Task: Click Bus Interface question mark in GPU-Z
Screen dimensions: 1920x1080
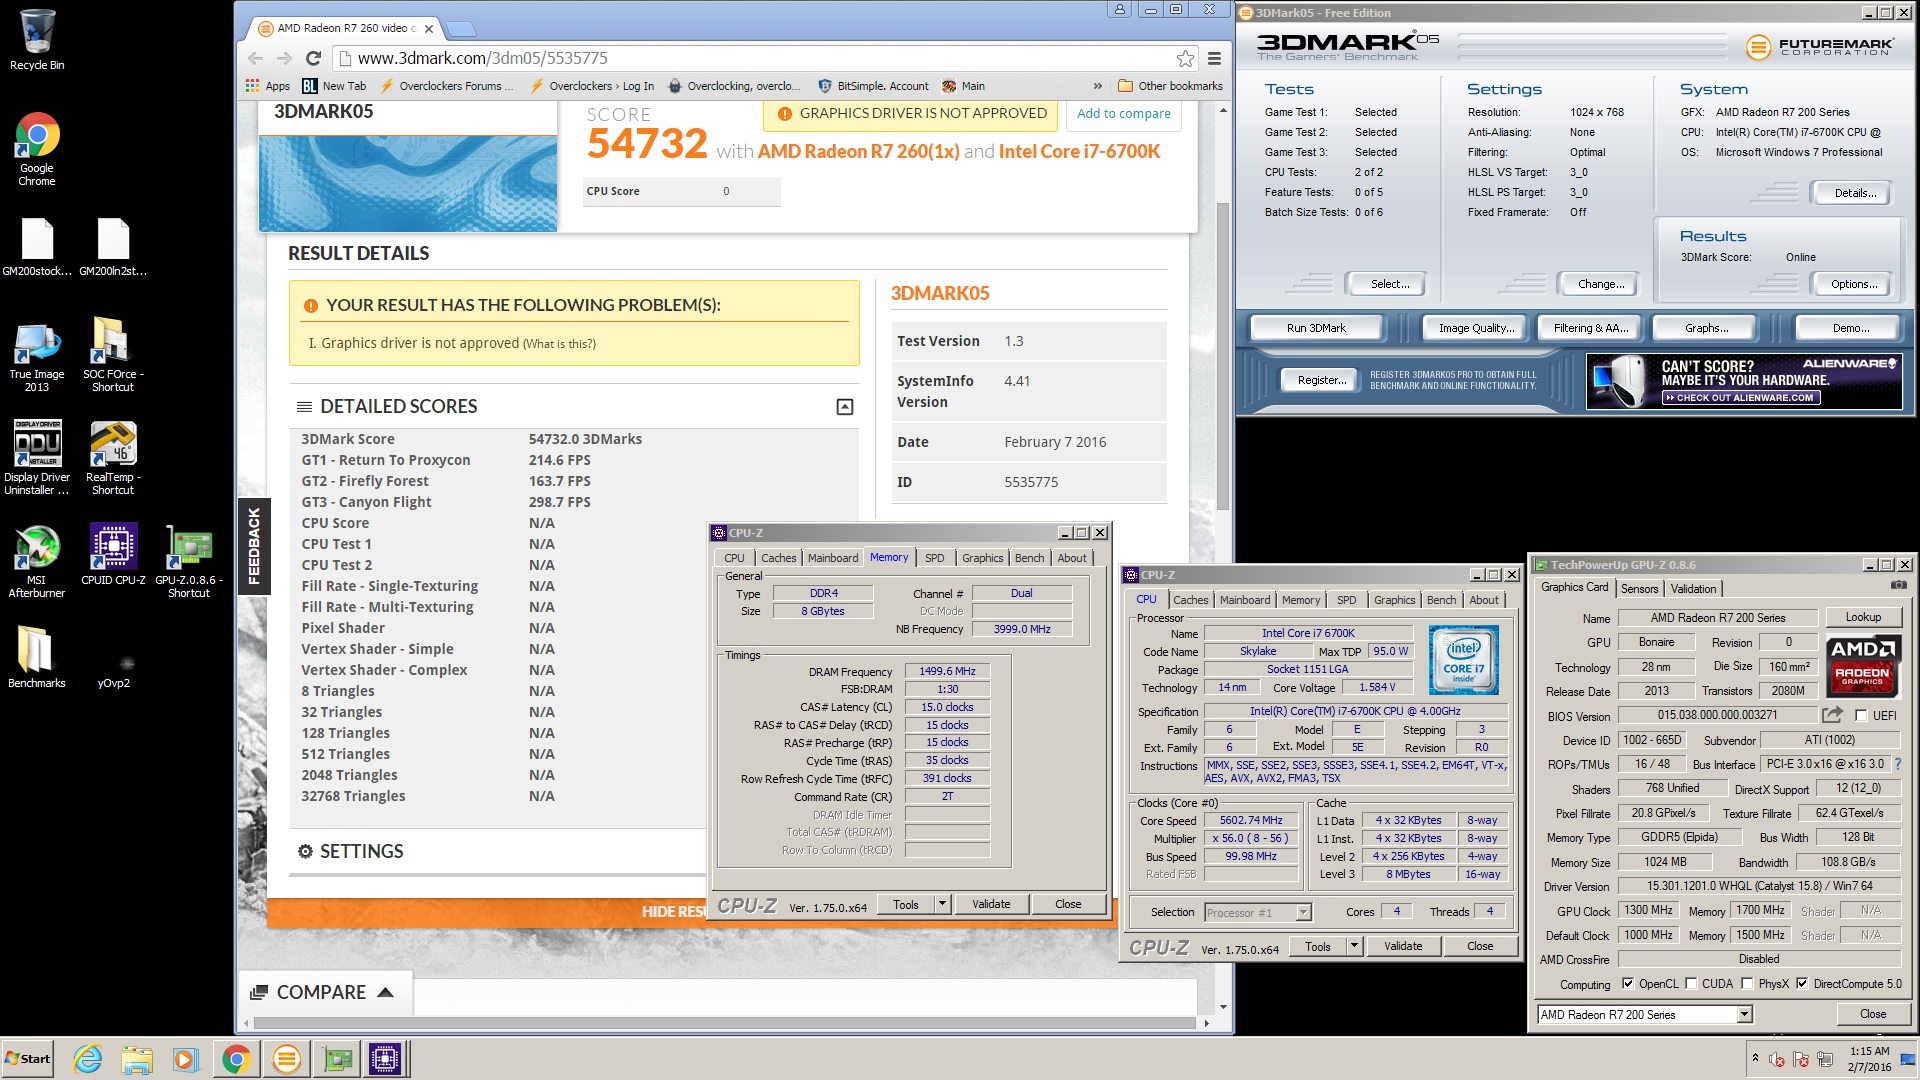Action: (x=1897, y=764)
